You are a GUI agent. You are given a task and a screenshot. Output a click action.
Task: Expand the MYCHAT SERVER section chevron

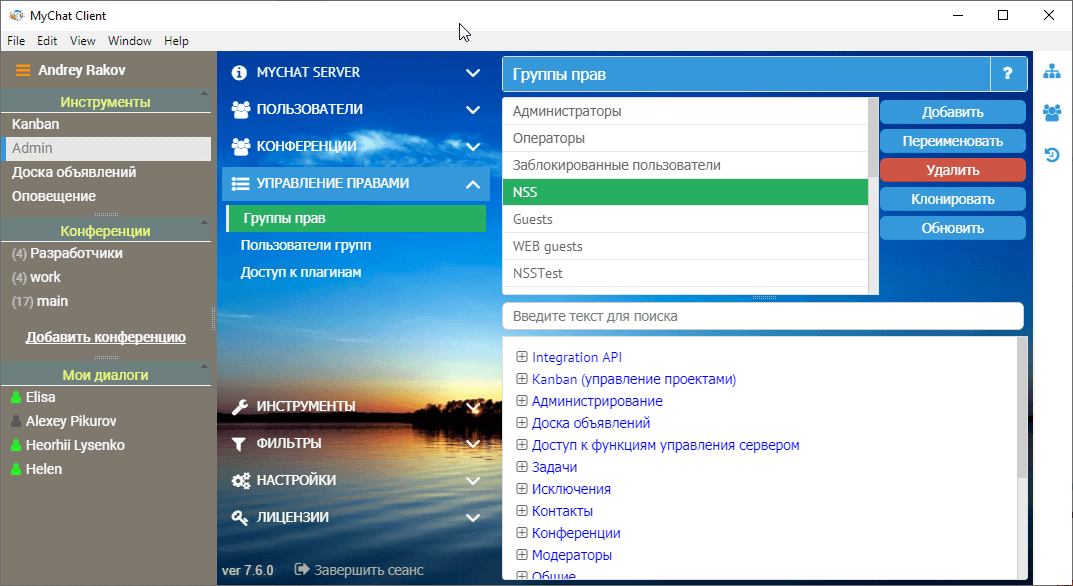tap(473, 73)
